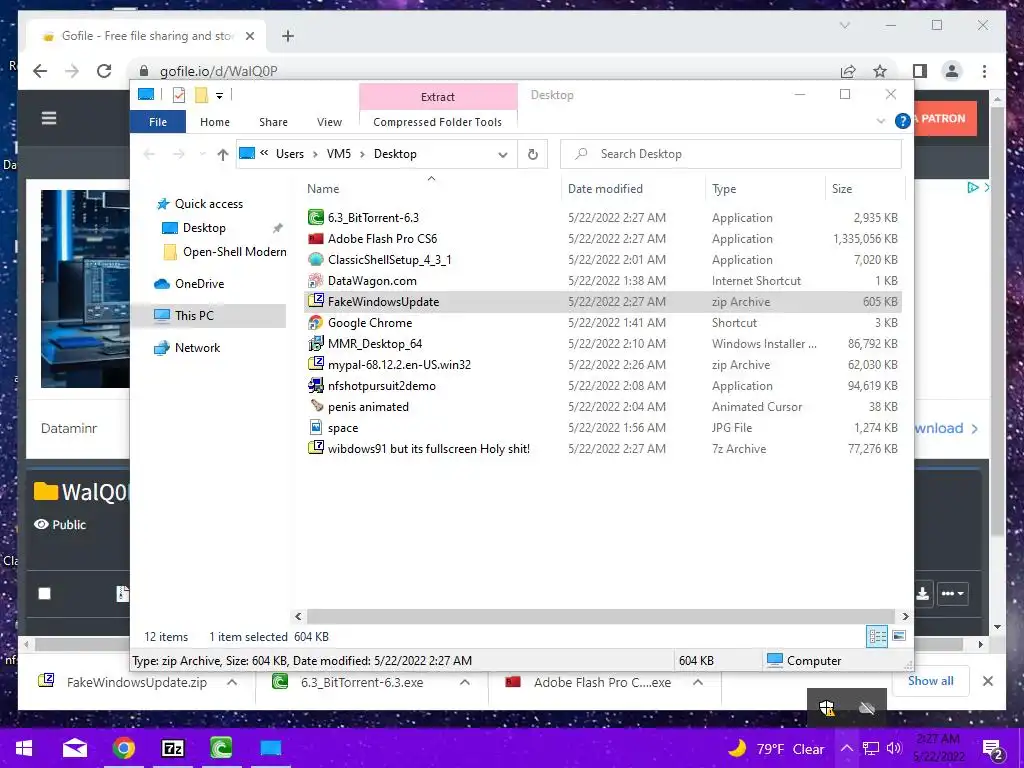This screenshot has height=768, width=1024.
Task: Open 7-Zip from the taskbar
Action: pyautogui.click(x=173, y=748)
